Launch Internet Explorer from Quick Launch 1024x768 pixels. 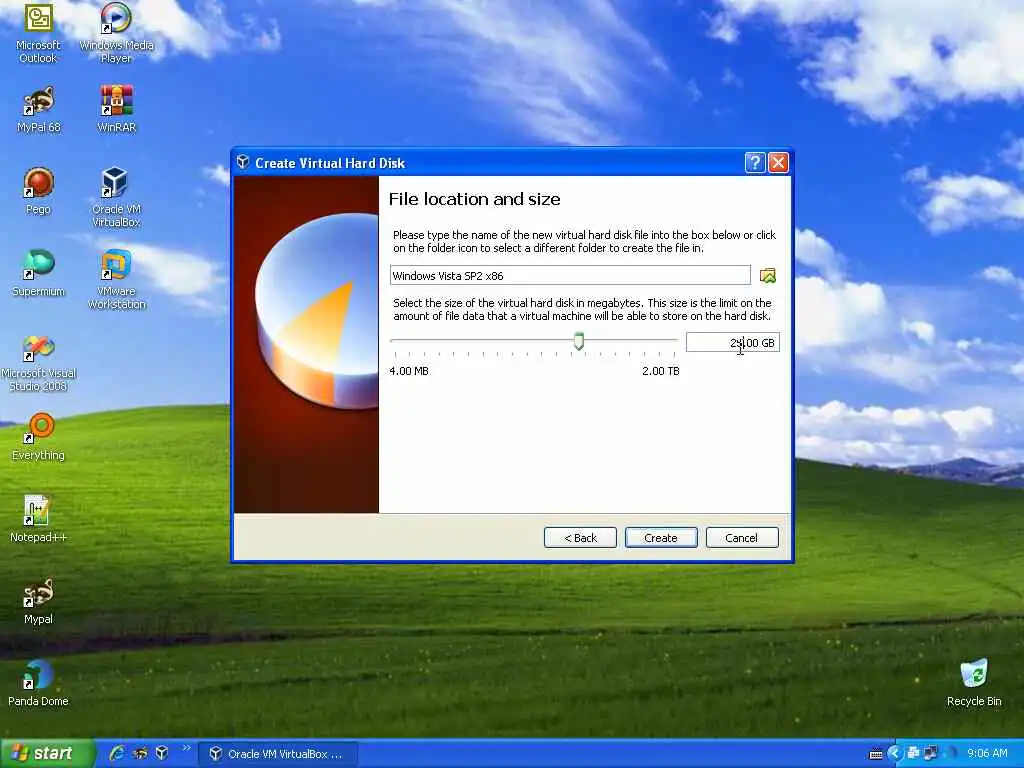pos(117,754)
